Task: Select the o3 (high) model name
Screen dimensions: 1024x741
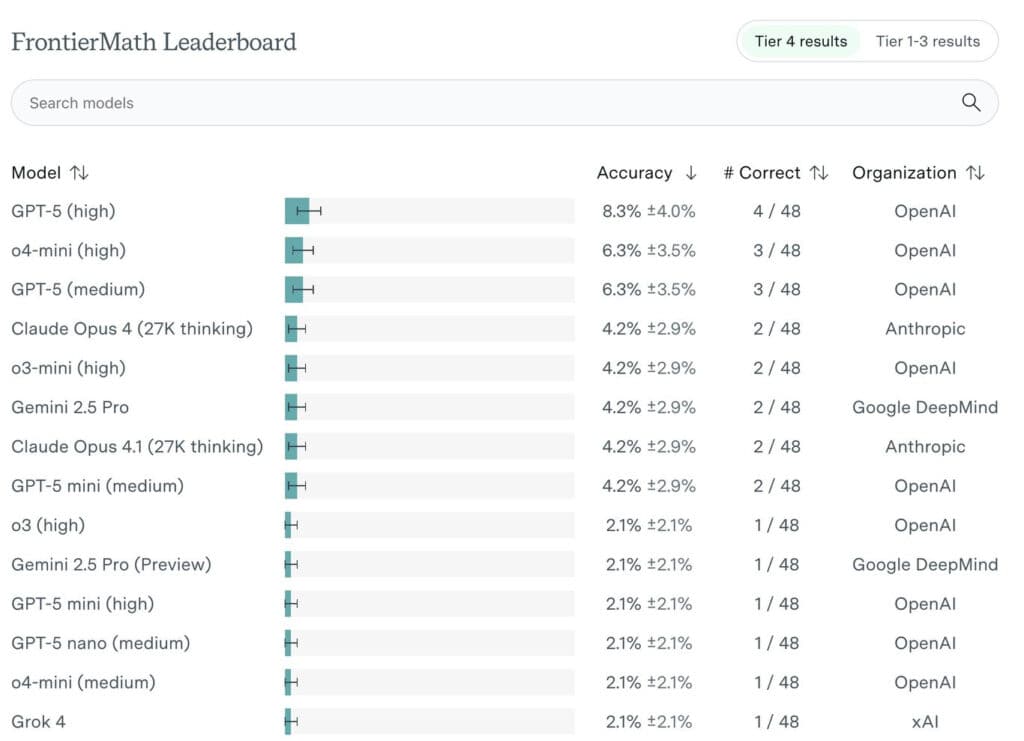Action: [x=48, y=525]
